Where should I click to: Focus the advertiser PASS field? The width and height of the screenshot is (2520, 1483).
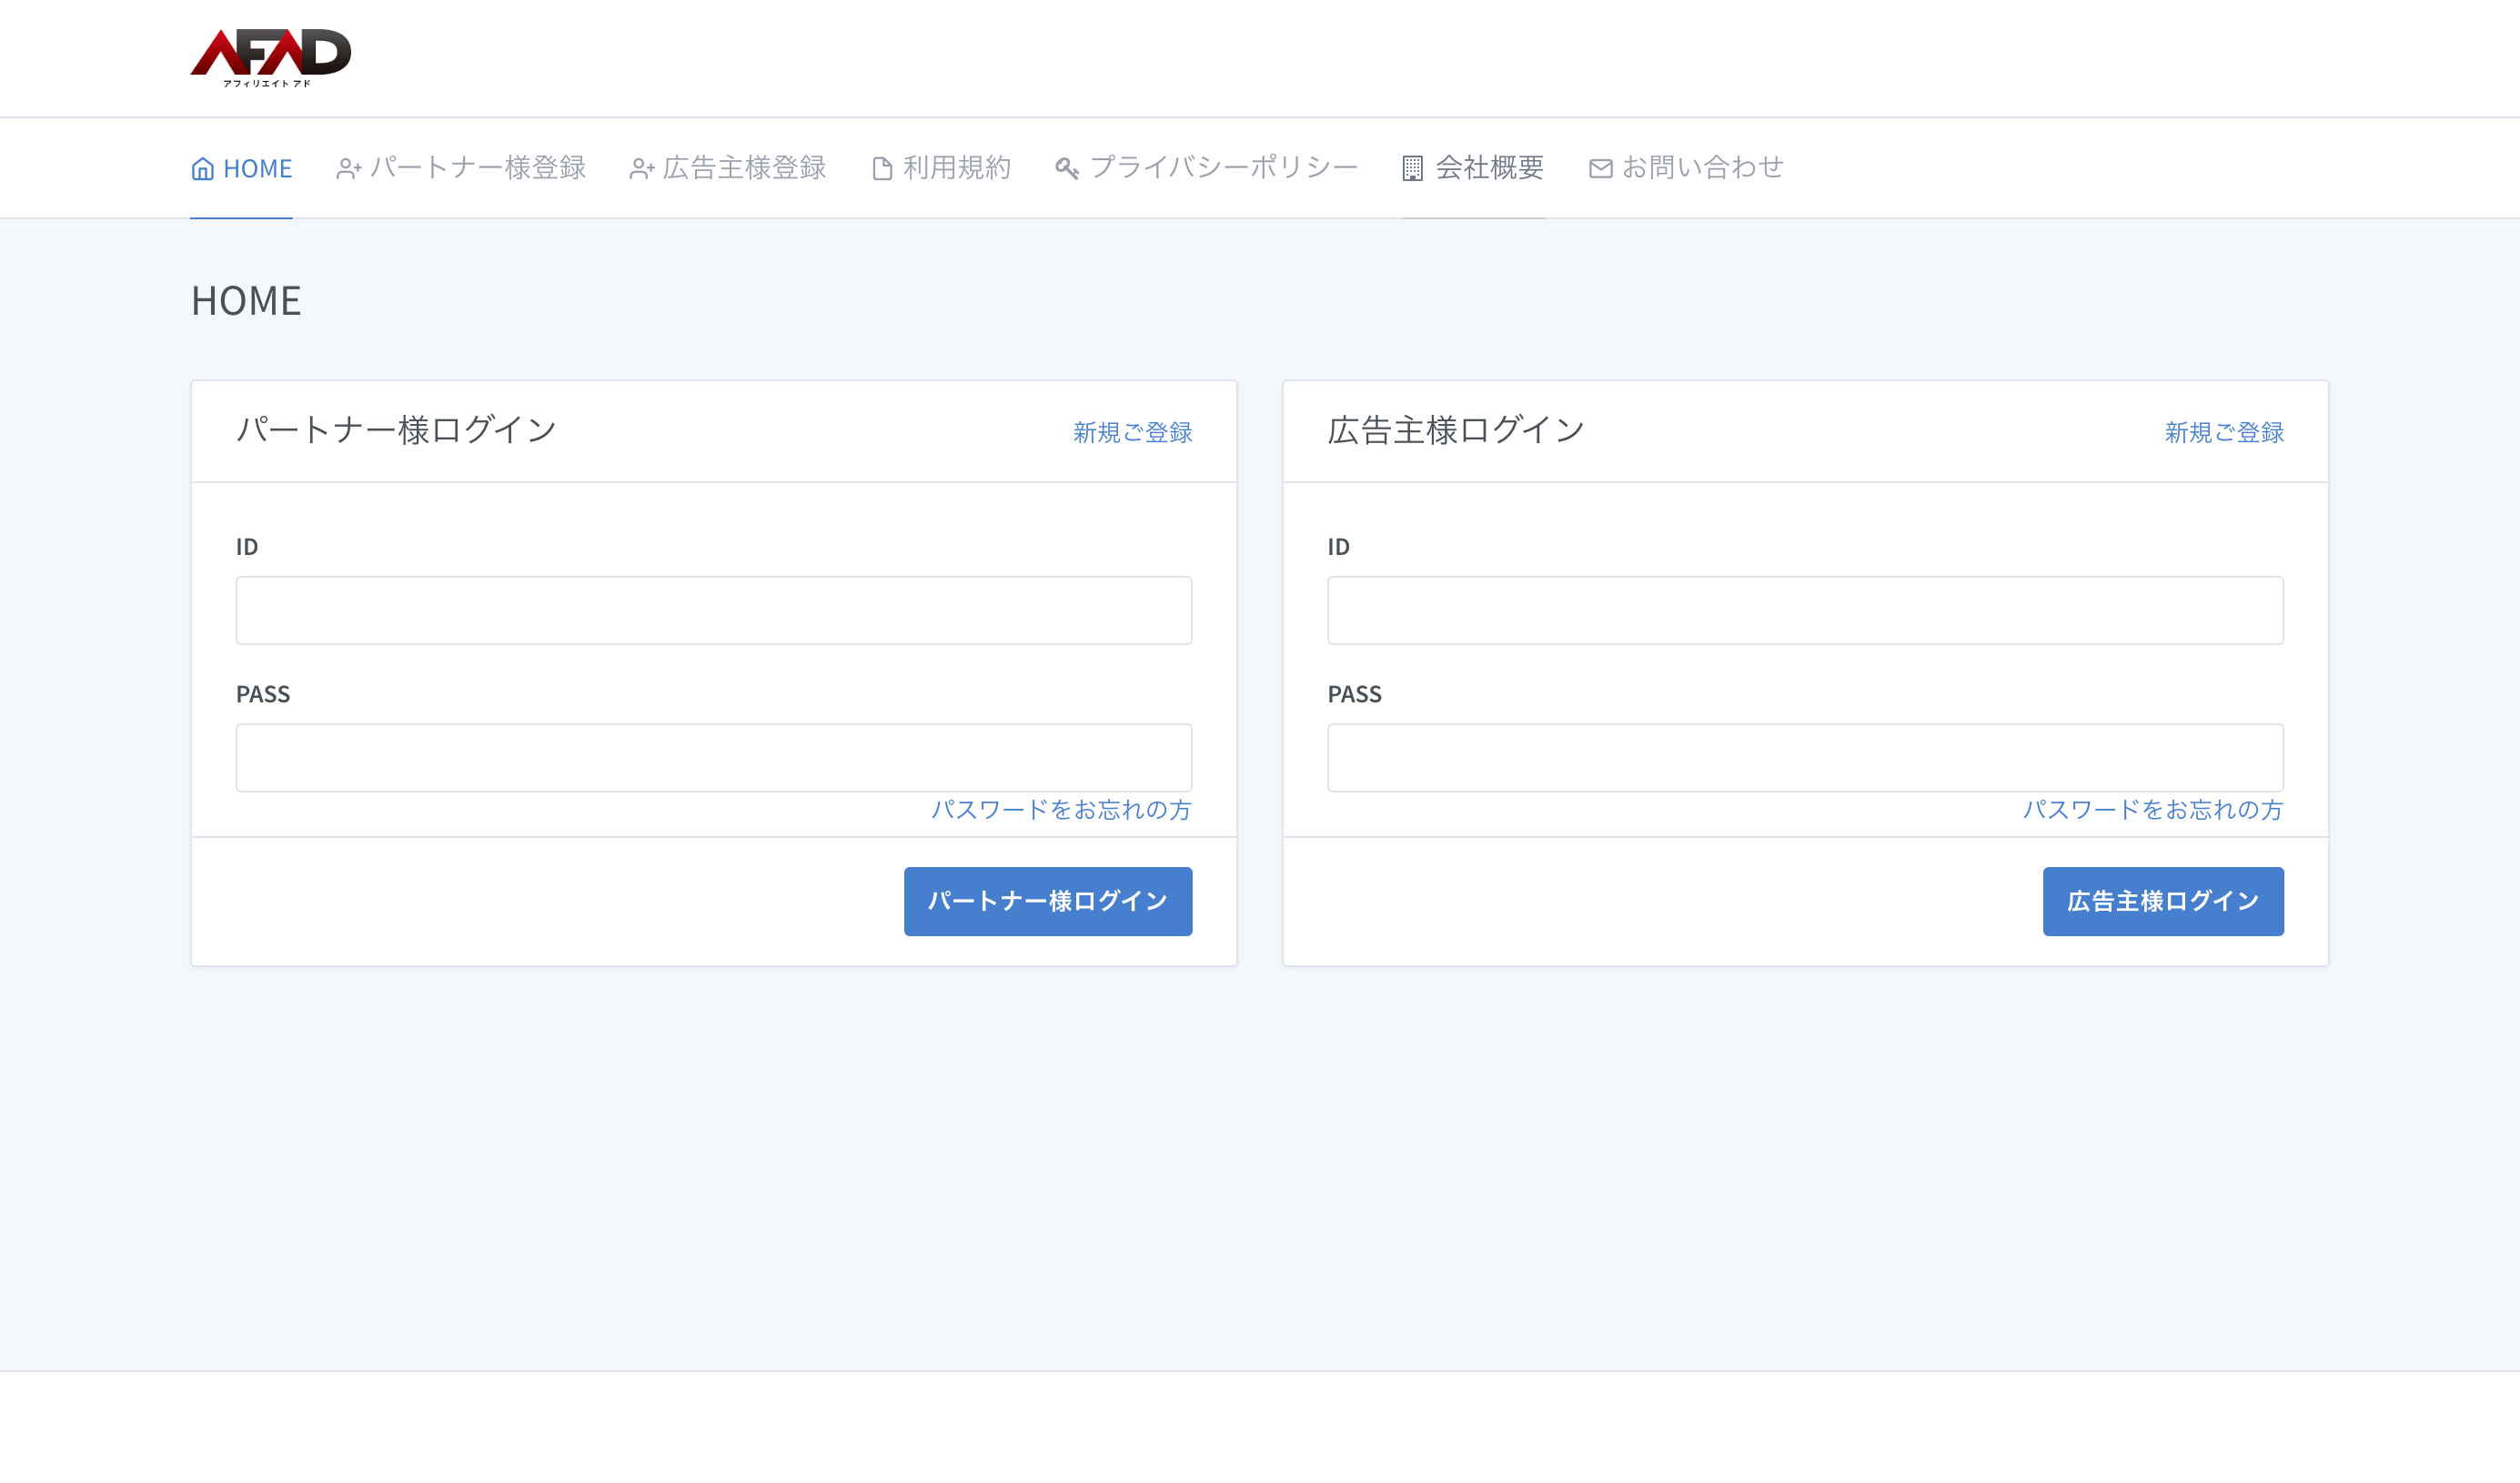pyautogui.click(x=1804, y=757)
